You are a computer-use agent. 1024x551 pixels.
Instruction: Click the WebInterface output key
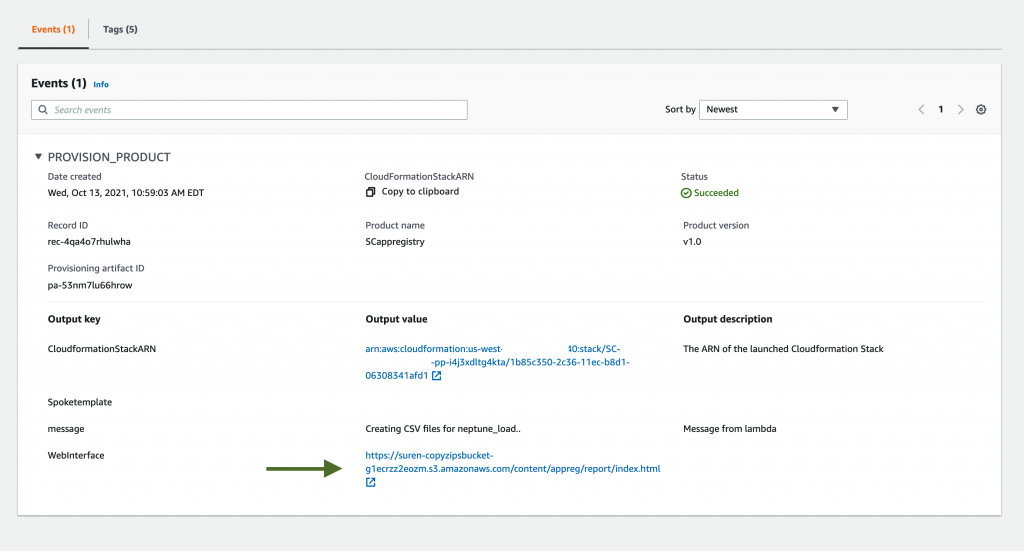(76, 456)
